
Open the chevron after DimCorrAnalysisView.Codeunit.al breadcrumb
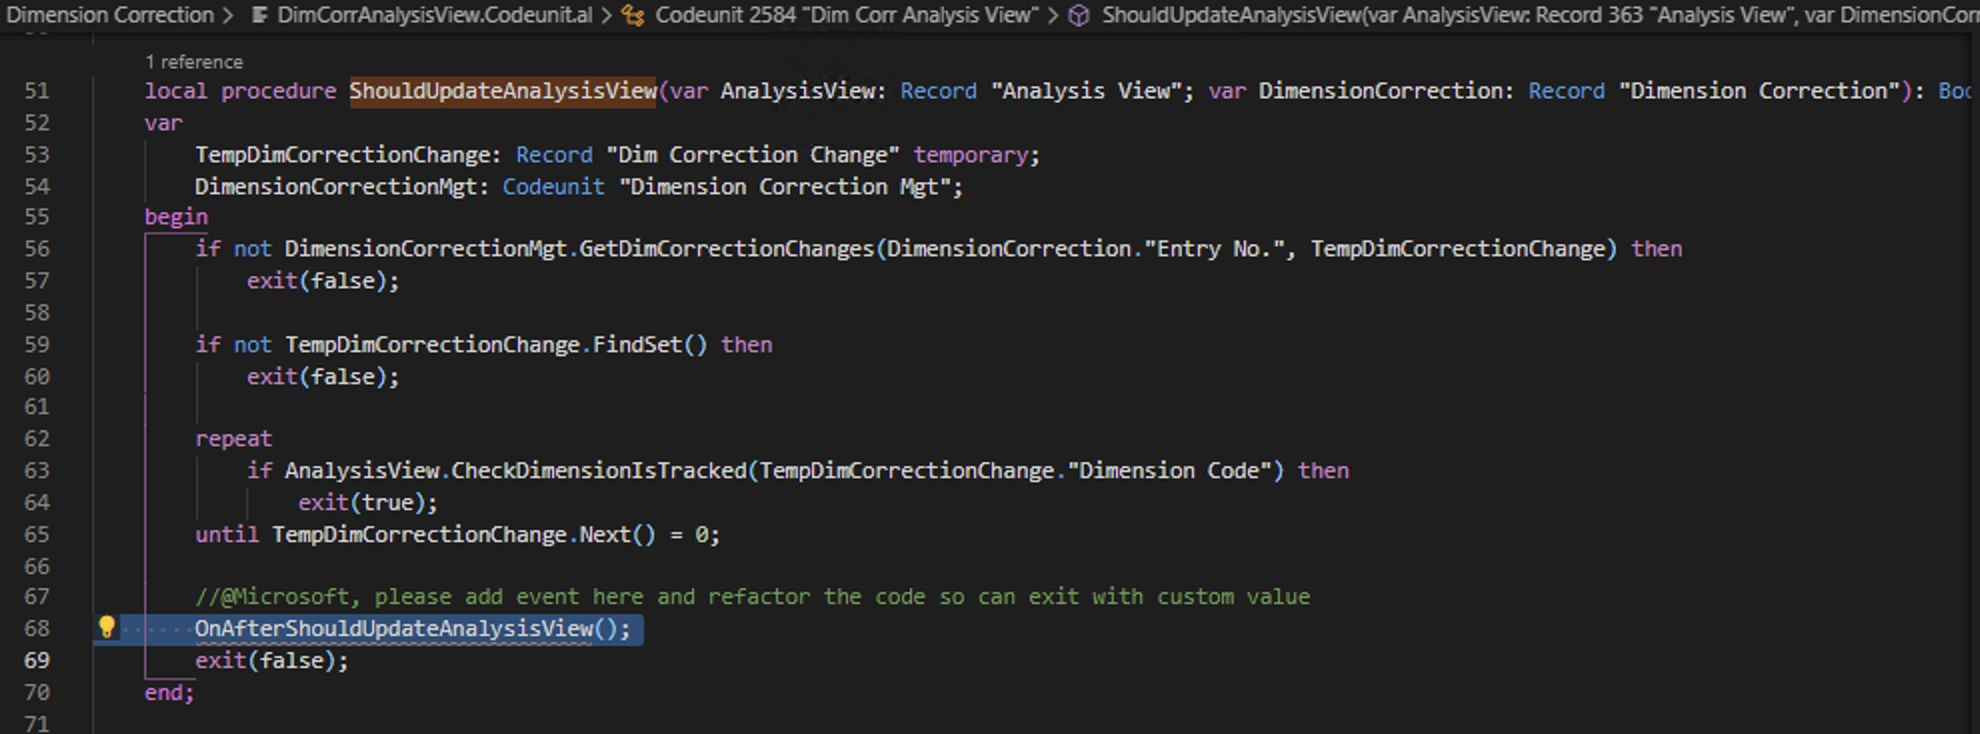pos(606,15)
